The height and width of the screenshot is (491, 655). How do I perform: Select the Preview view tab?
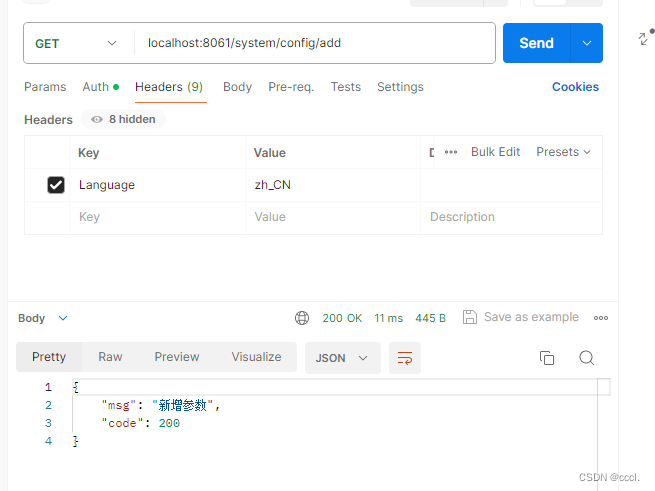(177, 357)
